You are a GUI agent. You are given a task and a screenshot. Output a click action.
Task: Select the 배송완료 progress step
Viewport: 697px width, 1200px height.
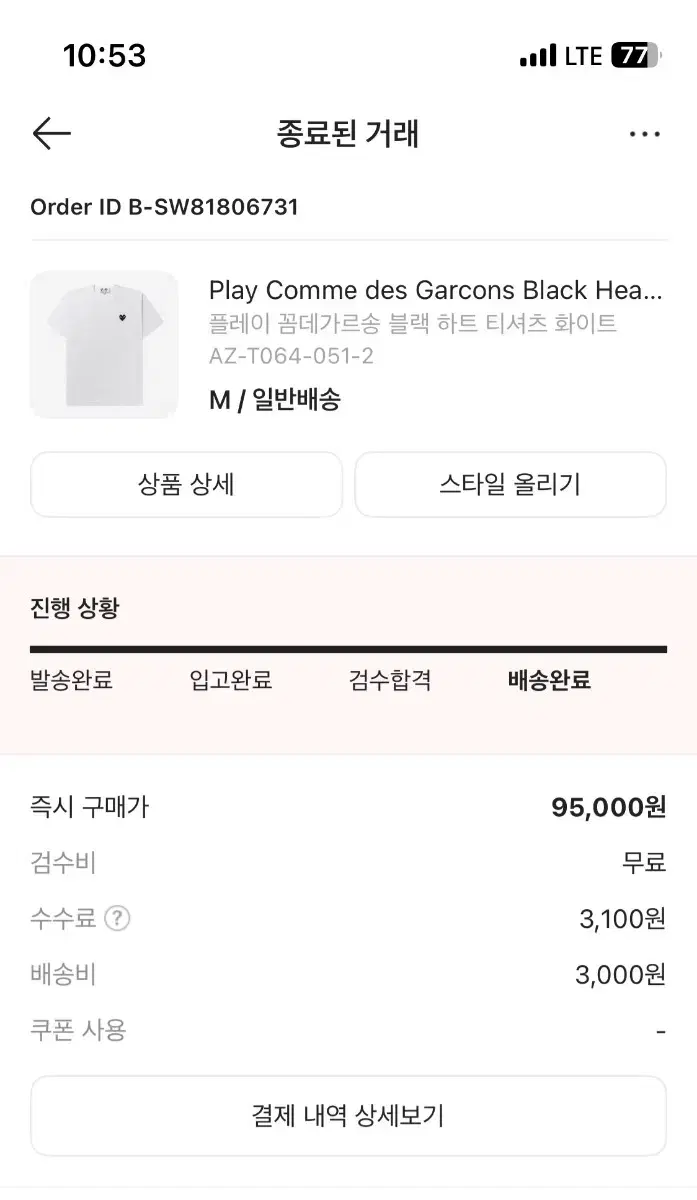pyautogui.click(x=546, y=680)
